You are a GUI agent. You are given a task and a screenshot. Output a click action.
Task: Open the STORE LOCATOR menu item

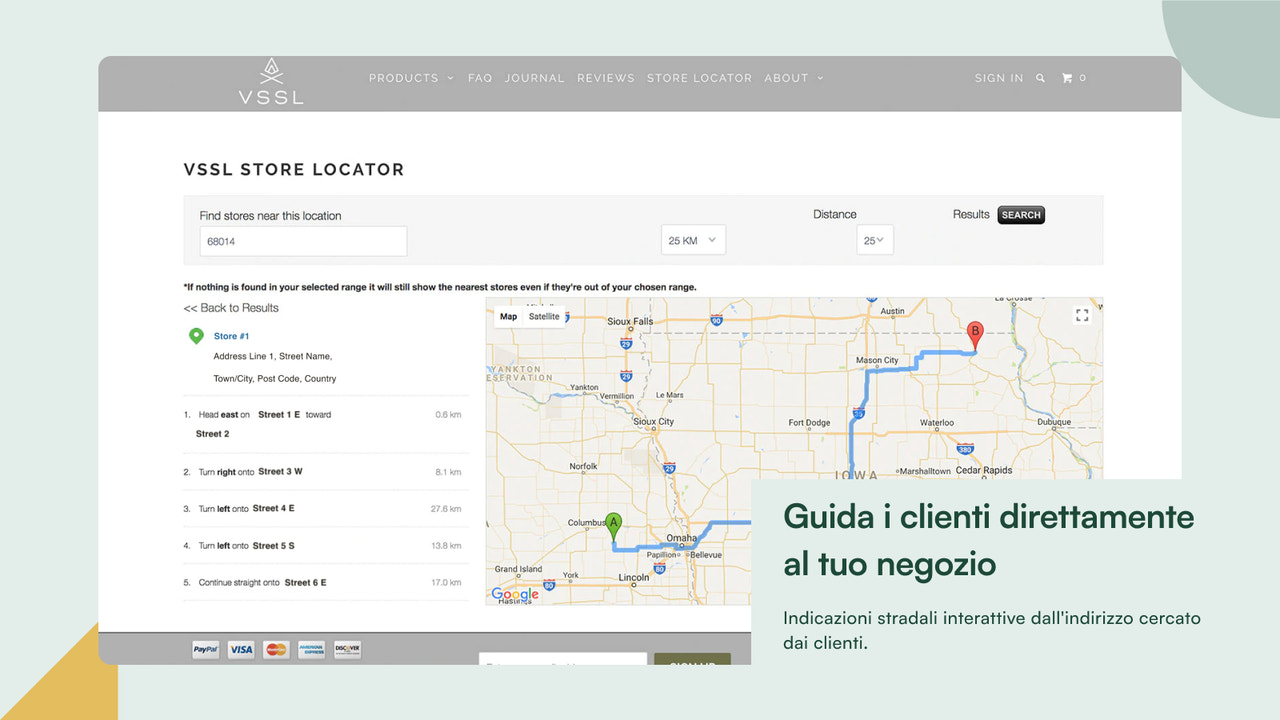[699, 78]
